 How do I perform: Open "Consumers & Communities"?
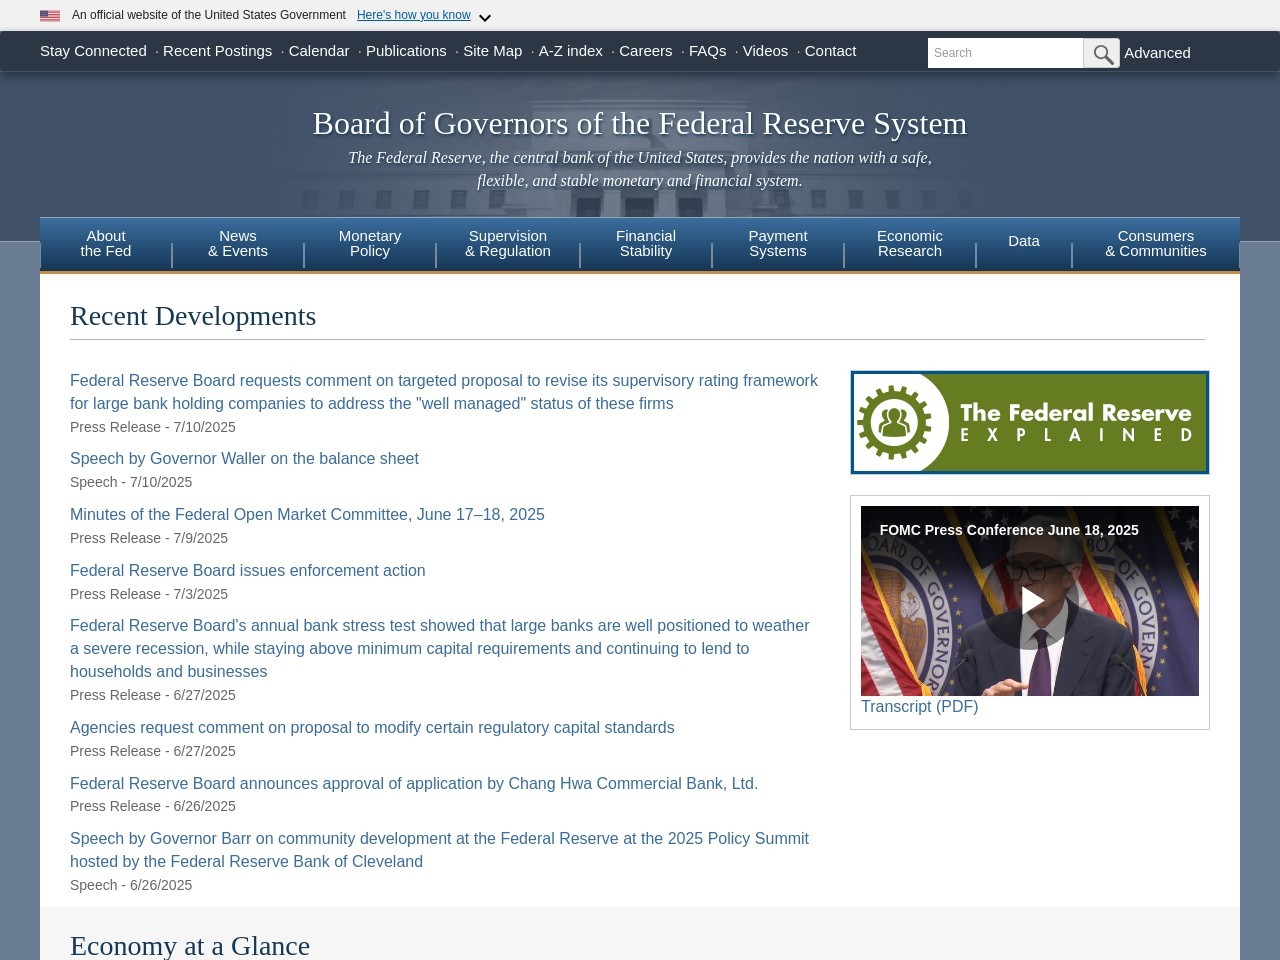pos(1155,243)
